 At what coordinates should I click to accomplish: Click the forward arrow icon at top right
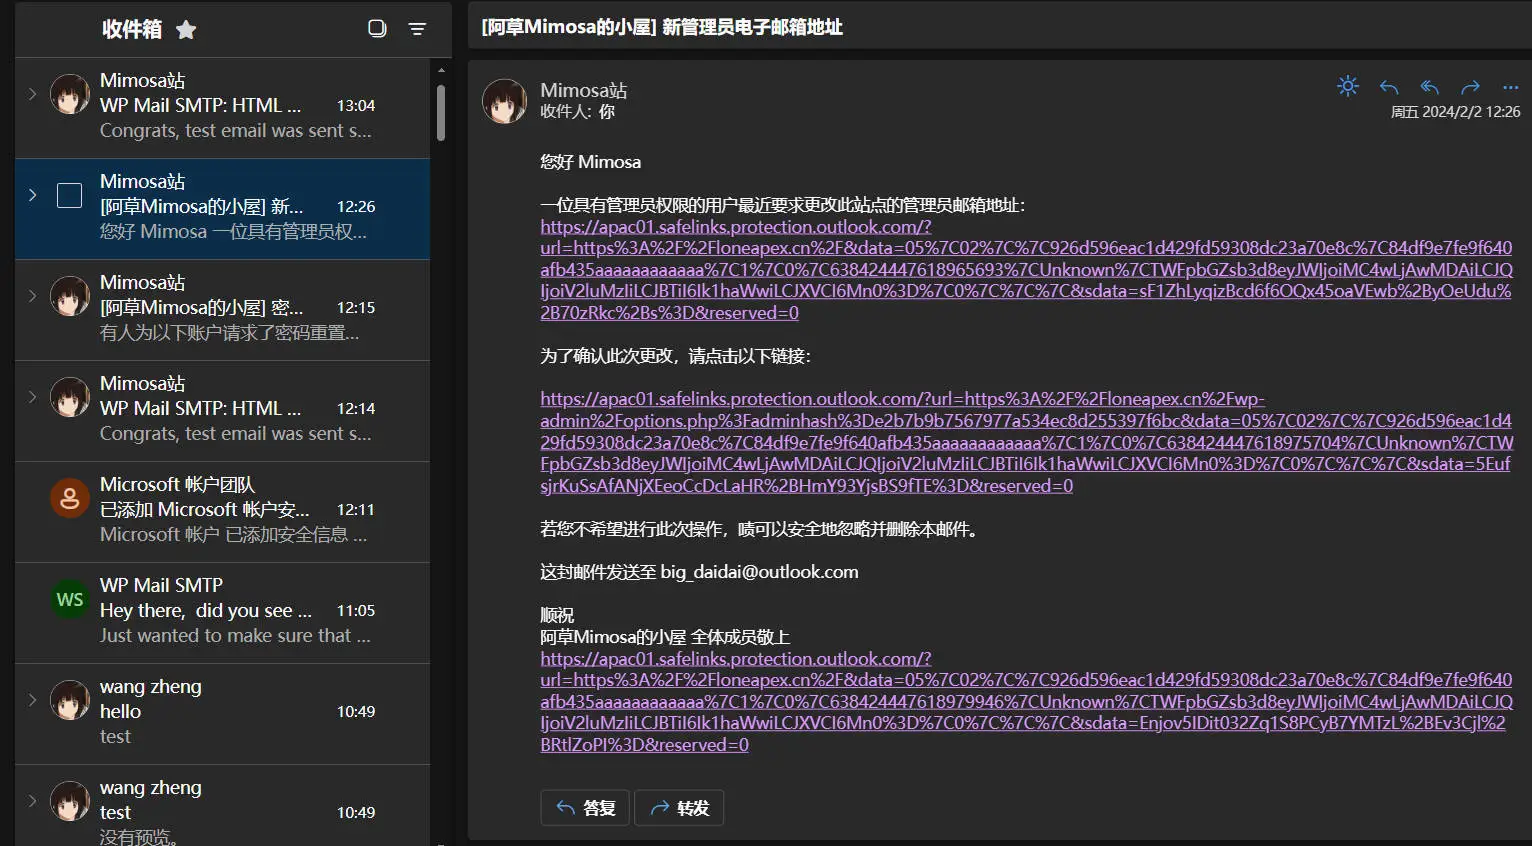point(1470,87)
